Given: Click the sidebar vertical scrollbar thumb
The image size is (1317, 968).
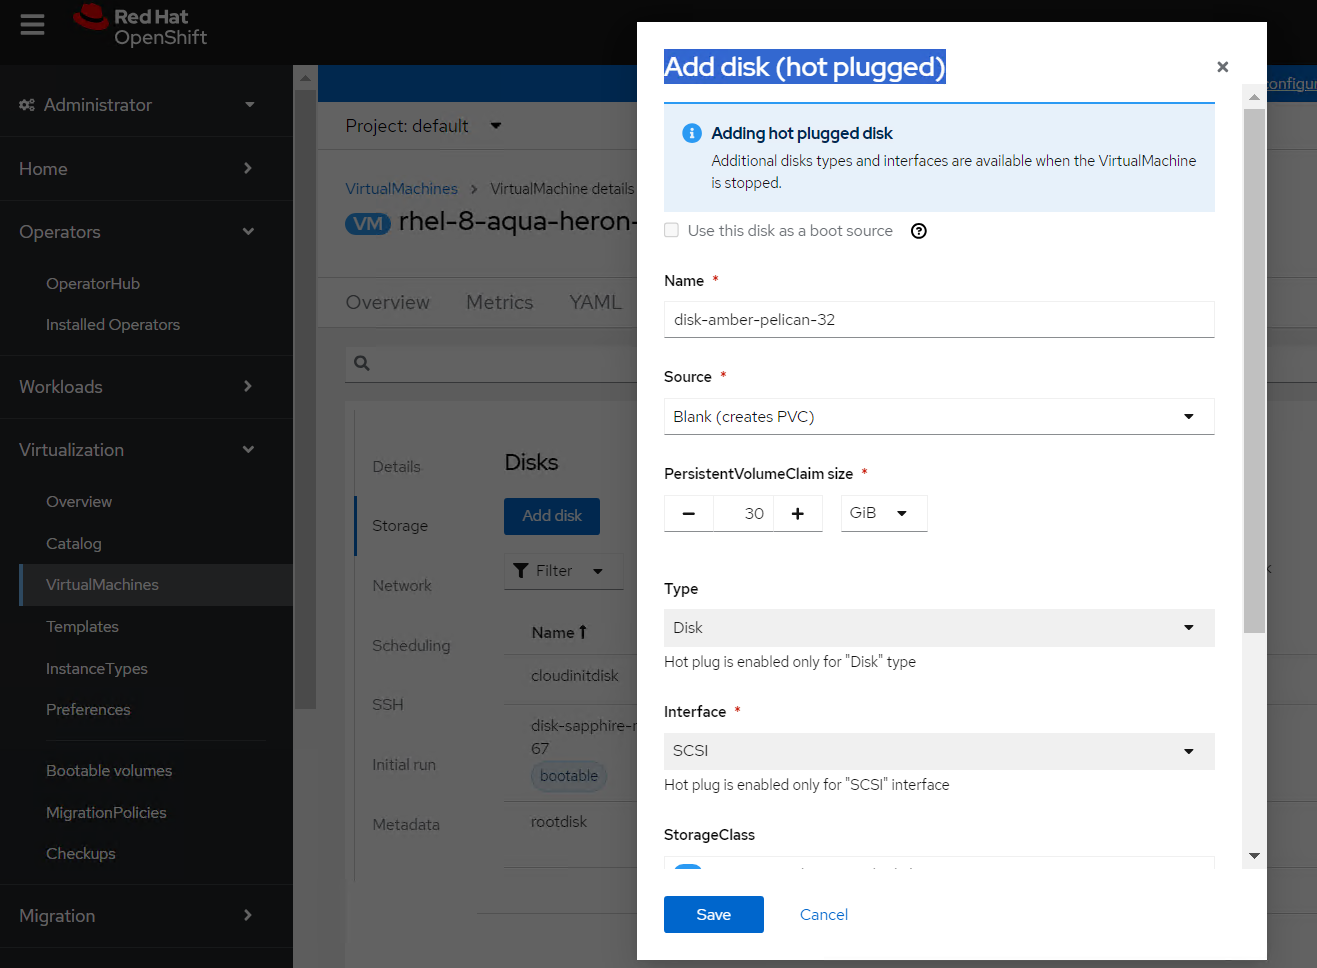Looking at the screenshot, I should pyautogui.click(x=305, y=398).
